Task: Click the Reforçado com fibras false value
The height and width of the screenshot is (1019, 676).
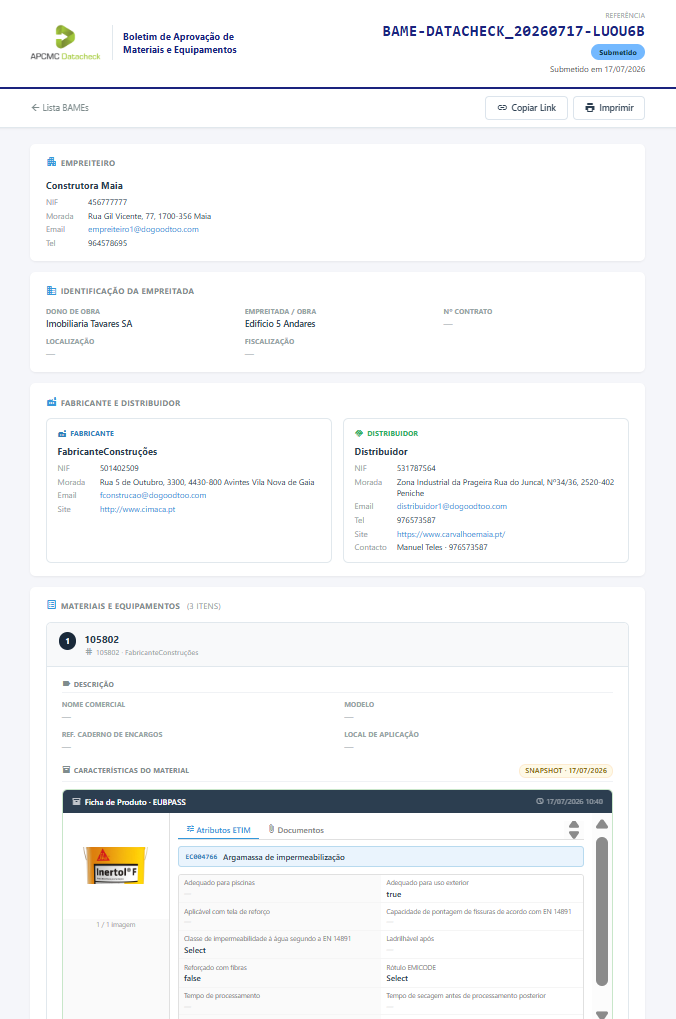Action: click(x=192, y=978)
